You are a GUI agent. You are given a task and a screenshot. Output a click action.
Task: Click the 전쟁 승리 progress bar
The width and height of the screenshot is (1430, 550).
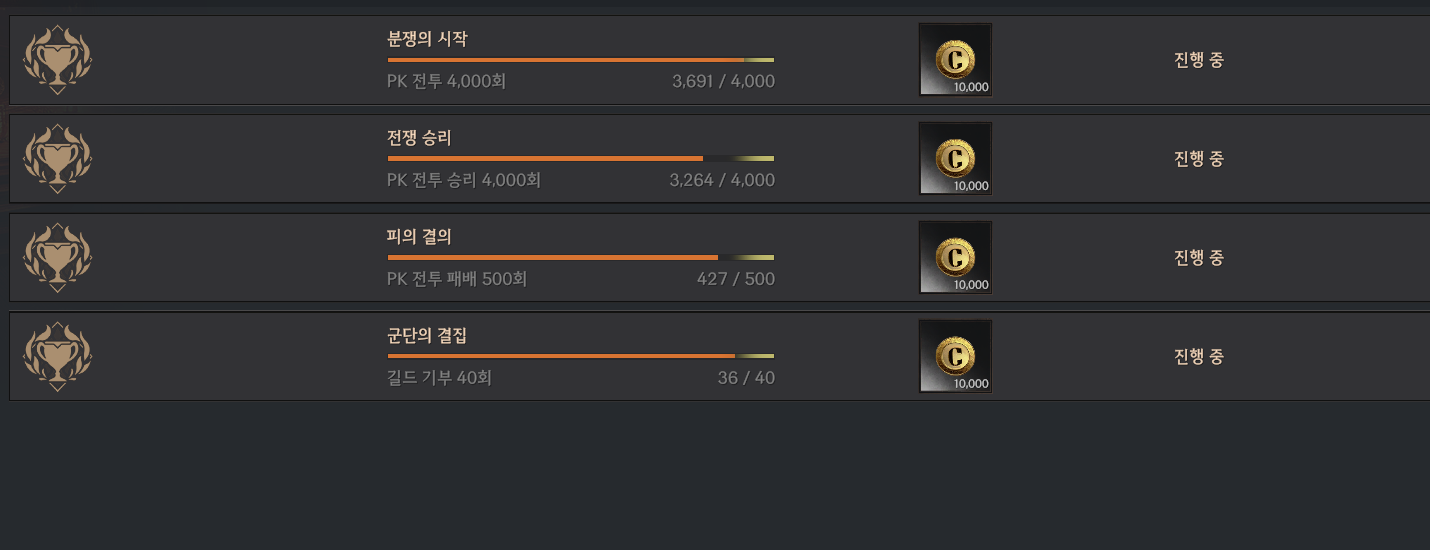coord(580,159)
